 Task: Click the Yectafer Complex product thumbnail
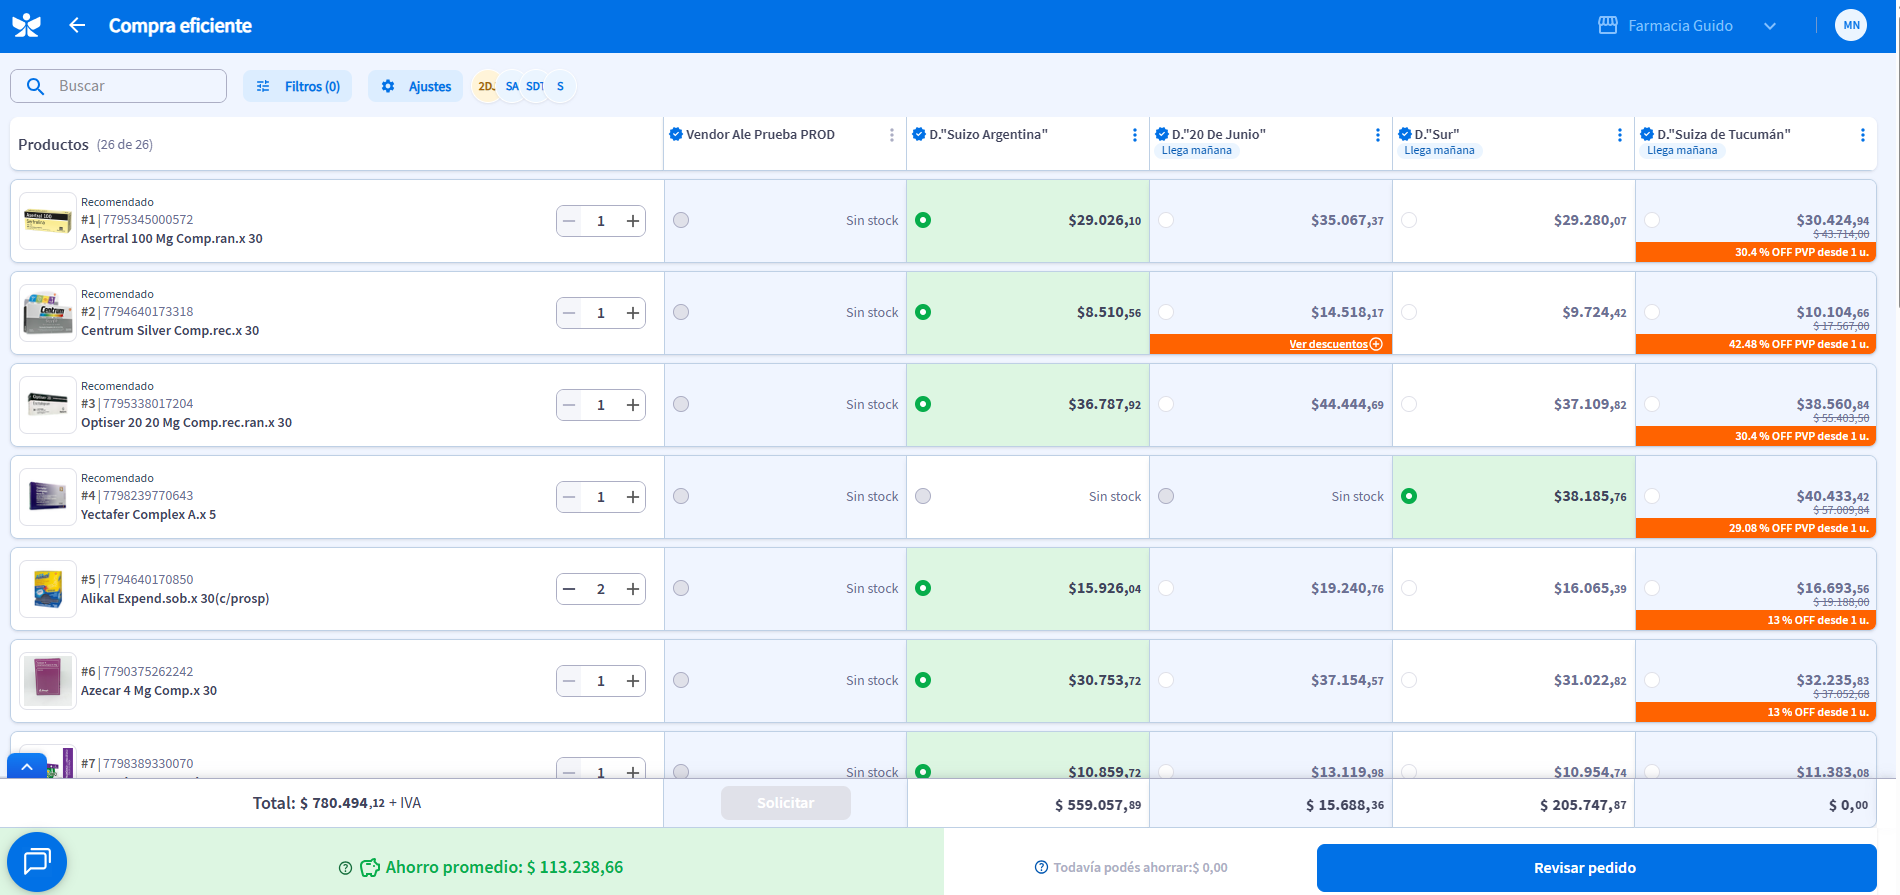(x=48, y=497)
